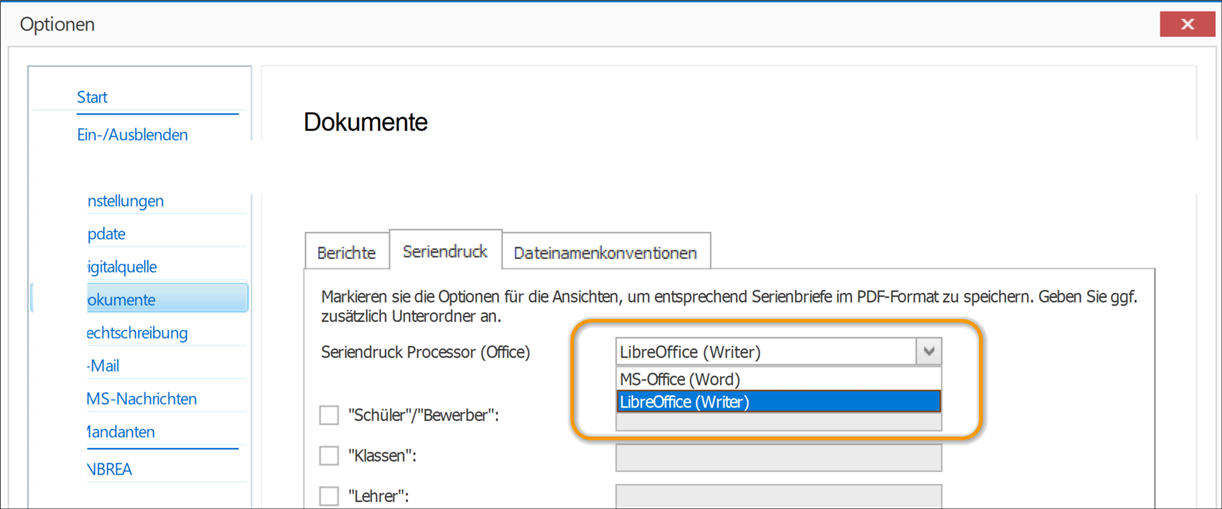Select the Digitalquelle sidebar entry

click(123, 267)
